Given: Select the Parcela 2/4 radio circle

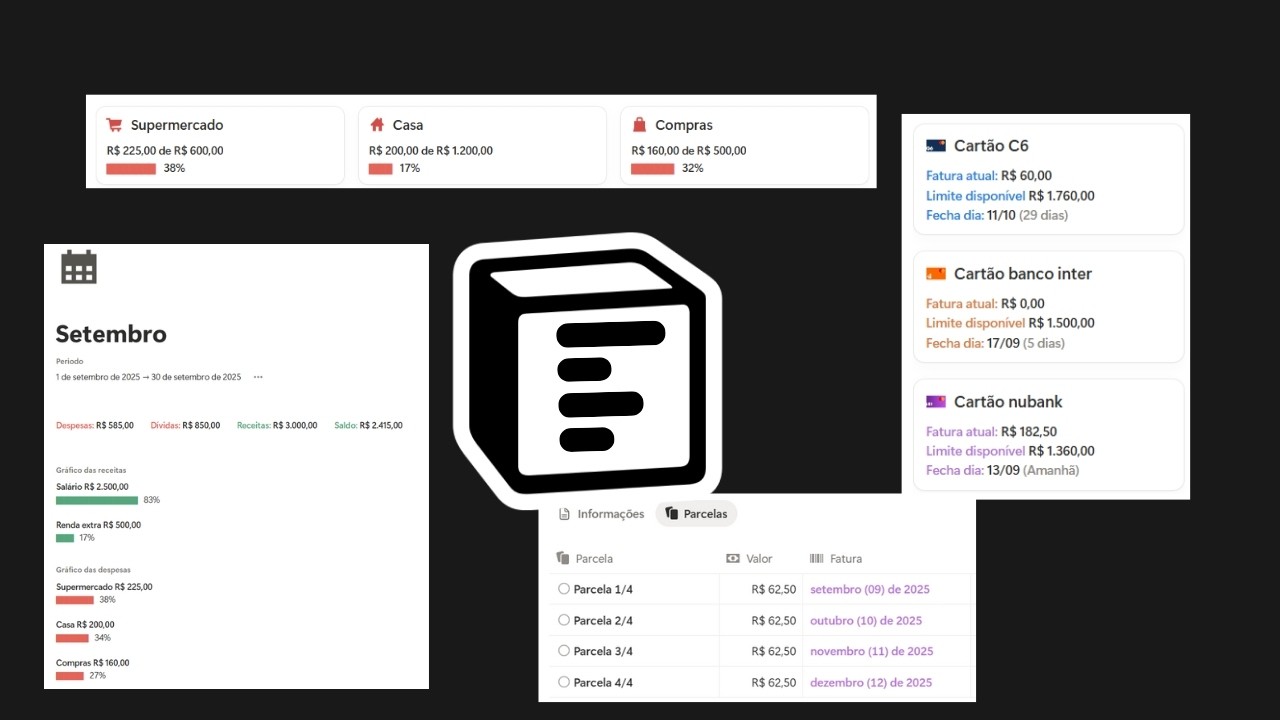Looking at the screenshot, I should [564, 620].
